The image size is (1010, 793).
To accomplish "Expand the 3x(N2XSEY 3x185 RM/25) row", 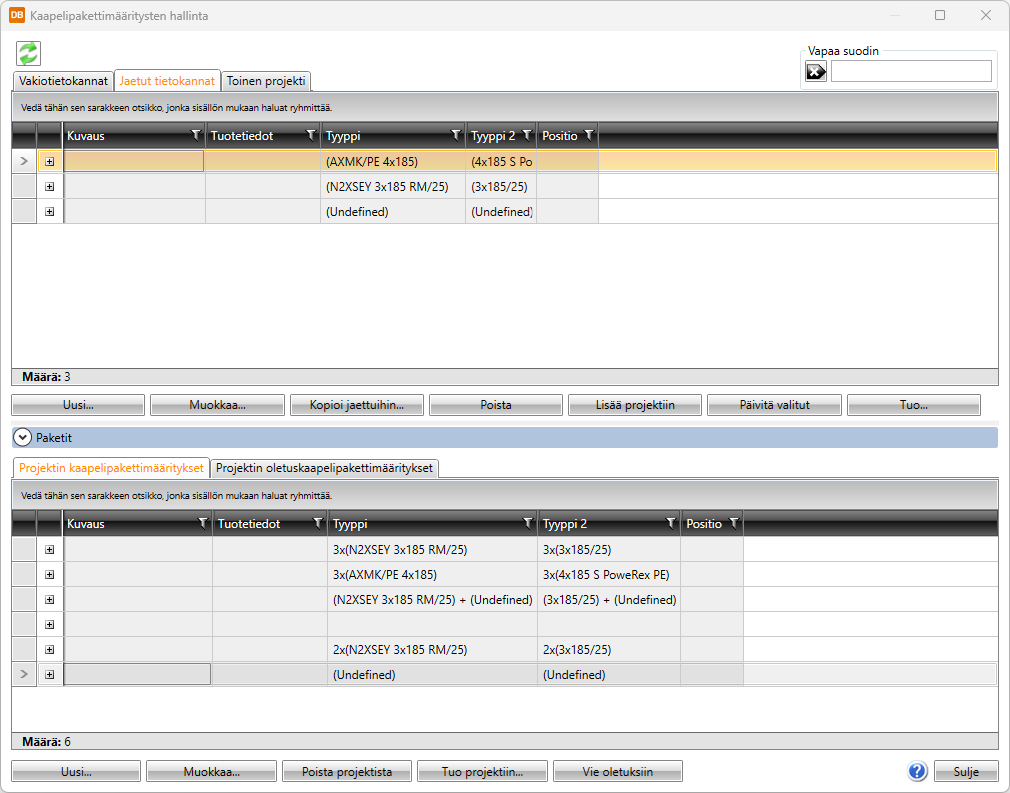I will [x=50, y=549].
